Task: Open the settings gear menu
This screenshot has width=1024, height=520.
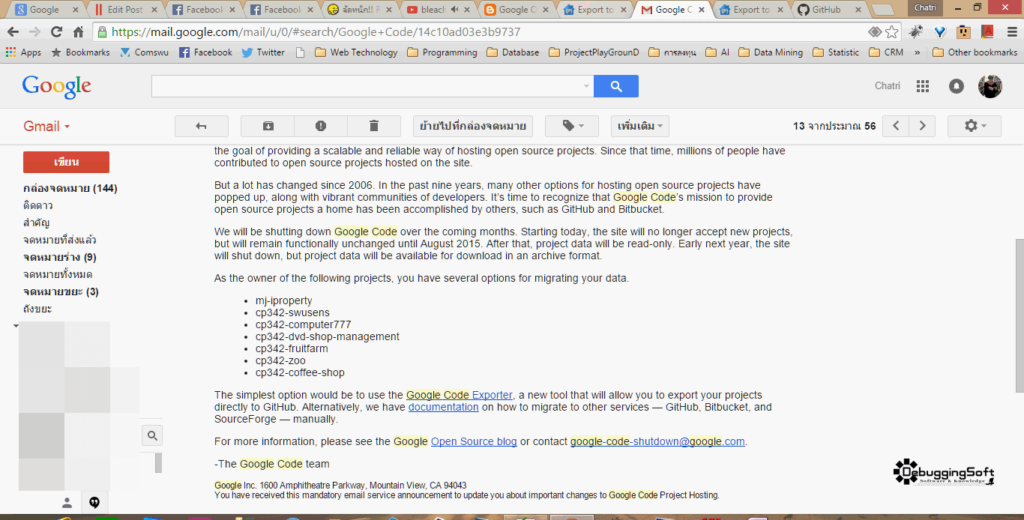Action: (x=974, y=126)
